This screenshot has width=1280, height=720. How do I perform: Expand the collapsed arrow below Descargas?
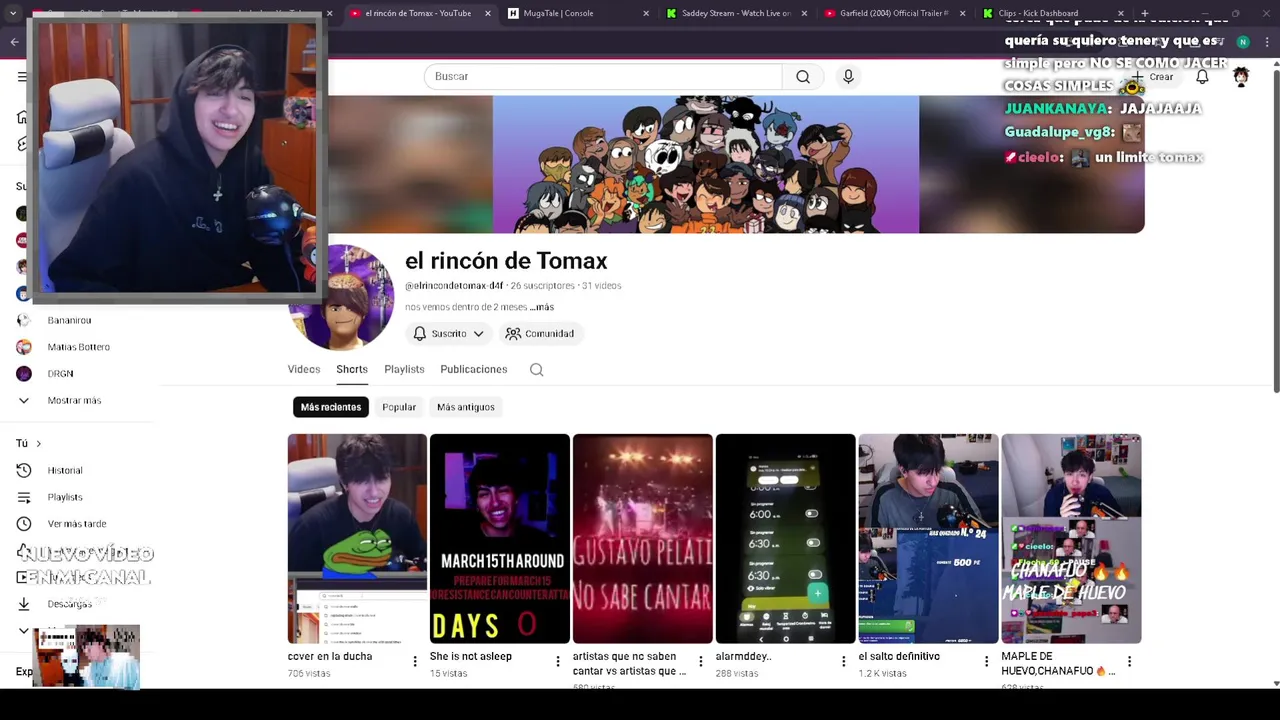24,631
